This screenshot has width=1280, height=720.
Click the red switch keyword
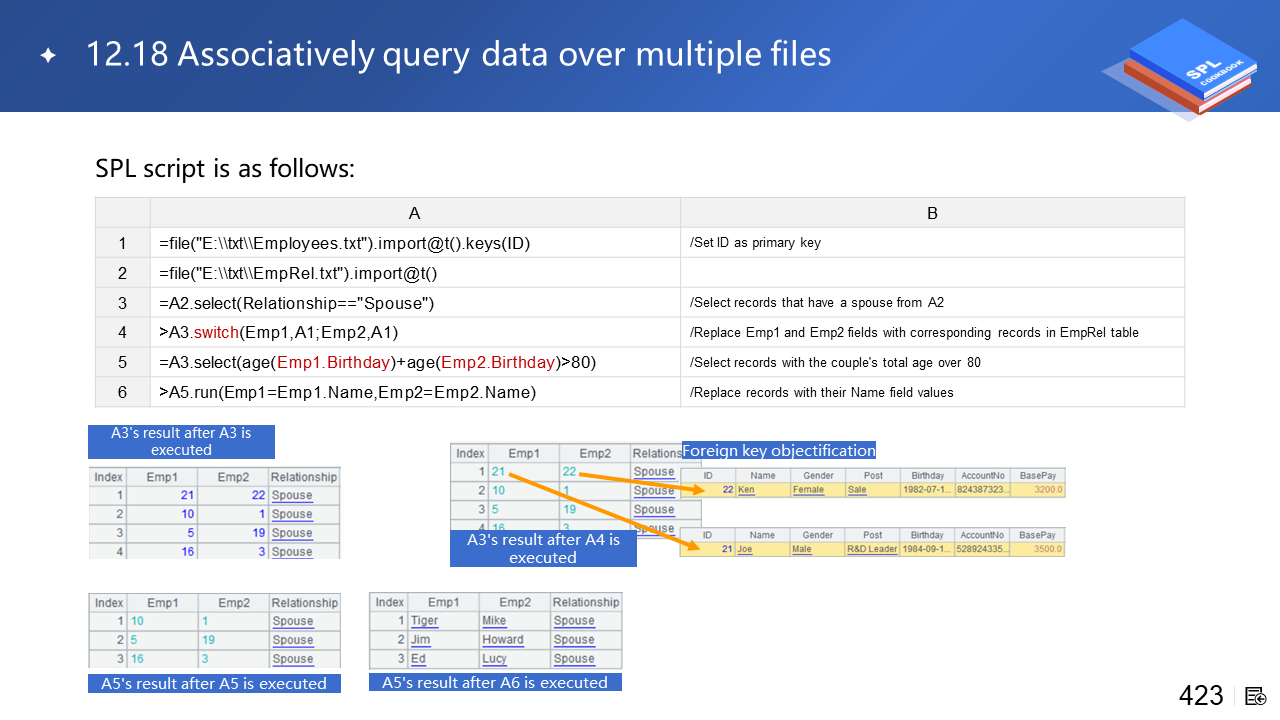click(x=215, y=332)
